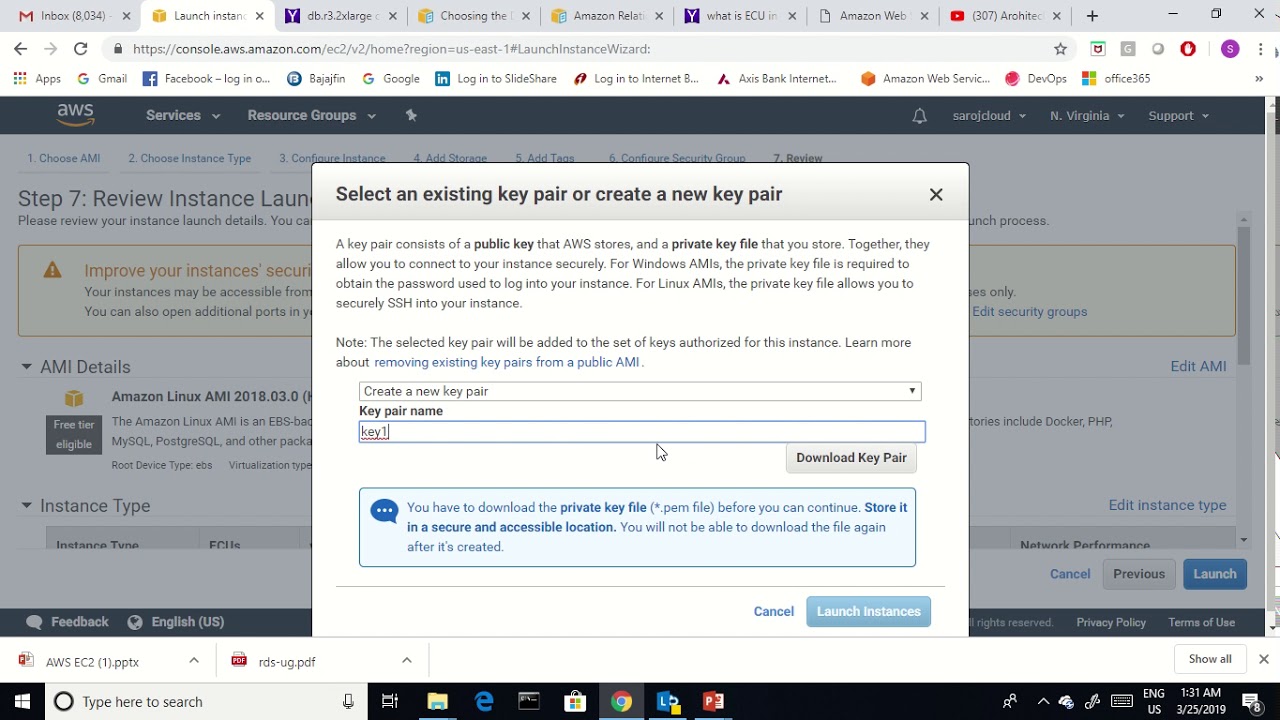Open the Log in to SlideShare bookmark
The image size is (1280, 720).
(496, 79)
